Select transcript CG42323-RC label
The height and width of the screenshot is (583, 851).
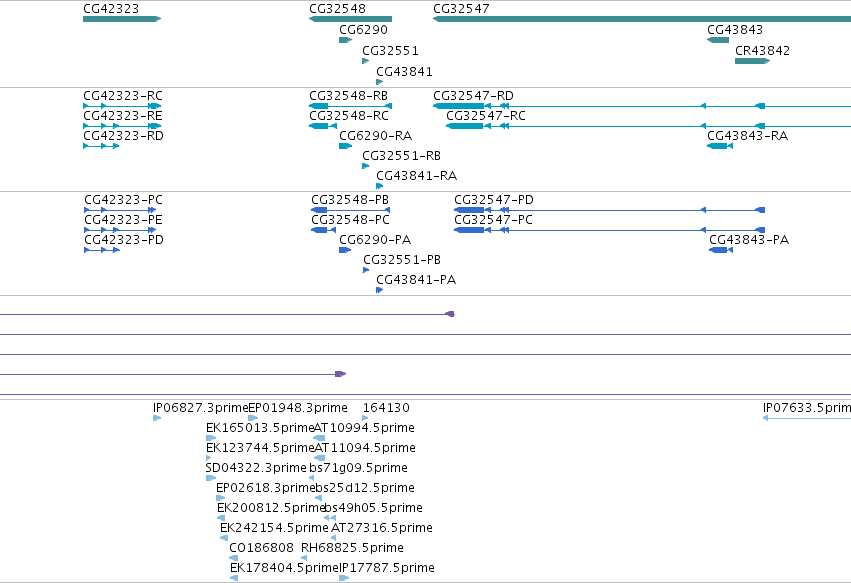click(x=123, y=96)
